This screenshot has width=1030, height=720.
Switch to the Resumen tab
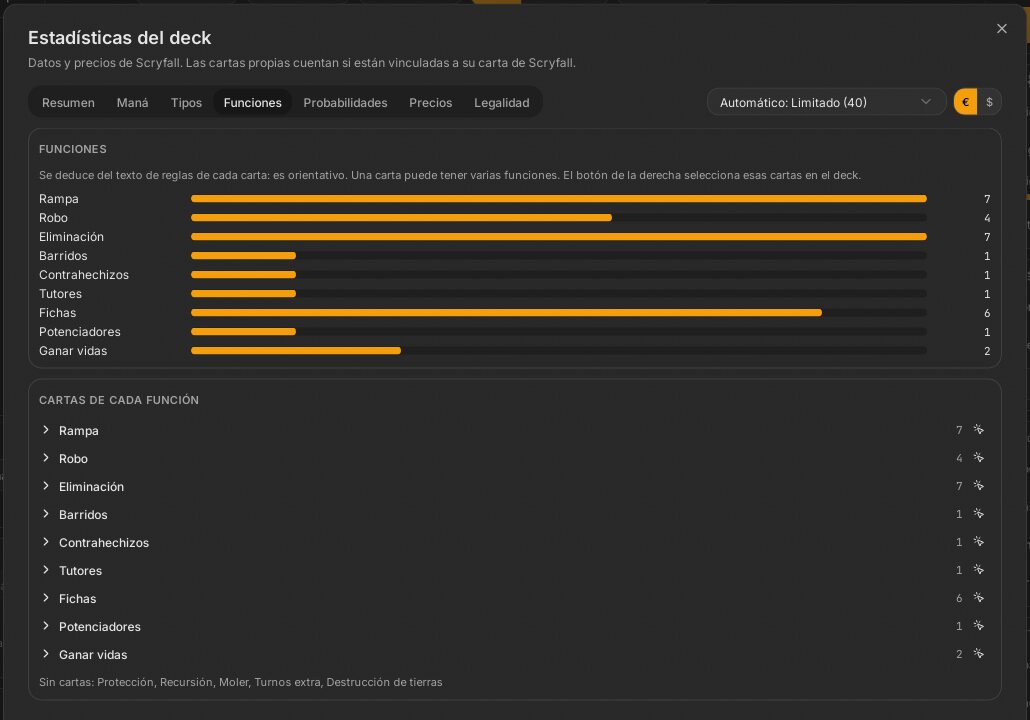point(68,102)
